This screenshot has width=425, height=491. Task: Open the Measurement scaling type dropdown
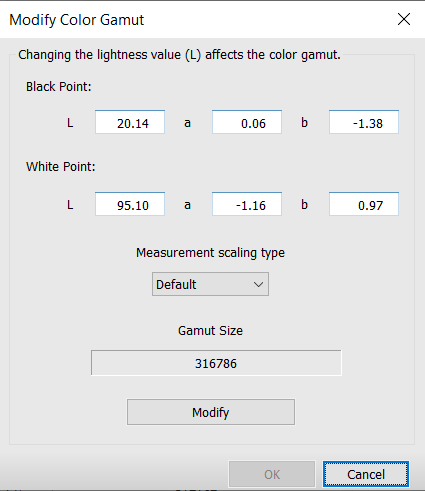click(210, 284)
